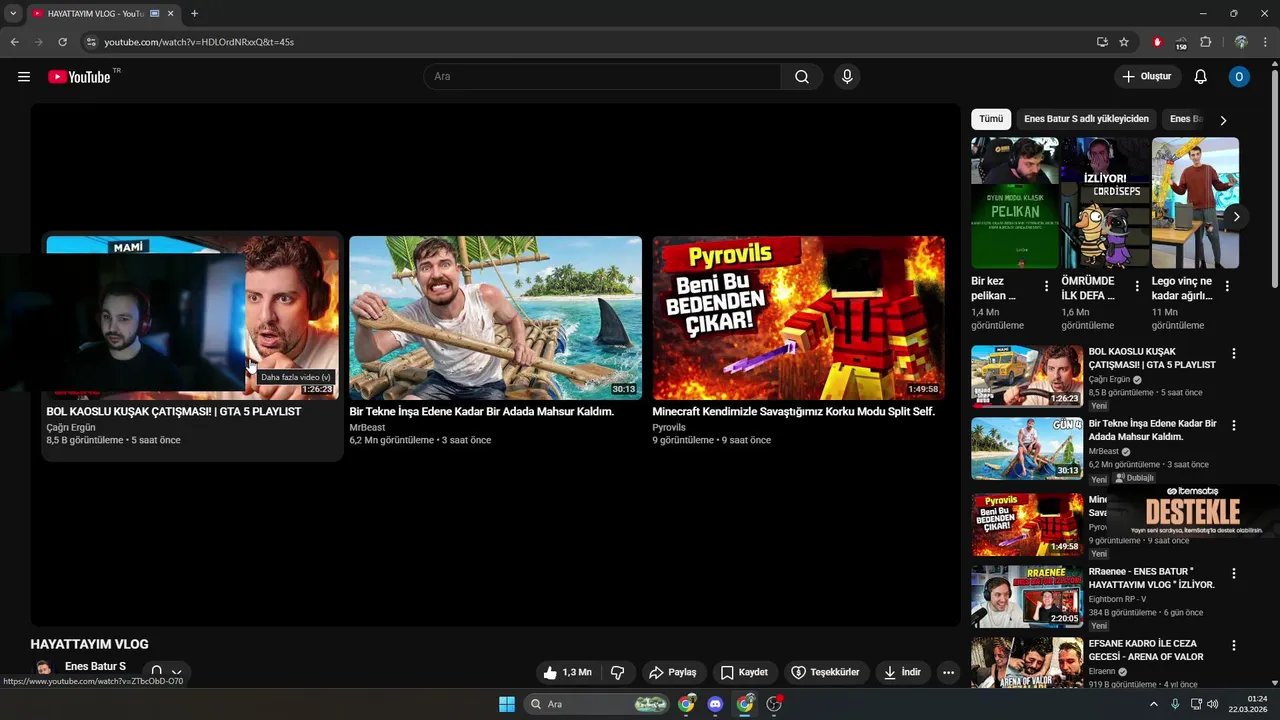Click the Kaydet save button
This screenshot has height=720, width=1280.
tap(744, 673)
